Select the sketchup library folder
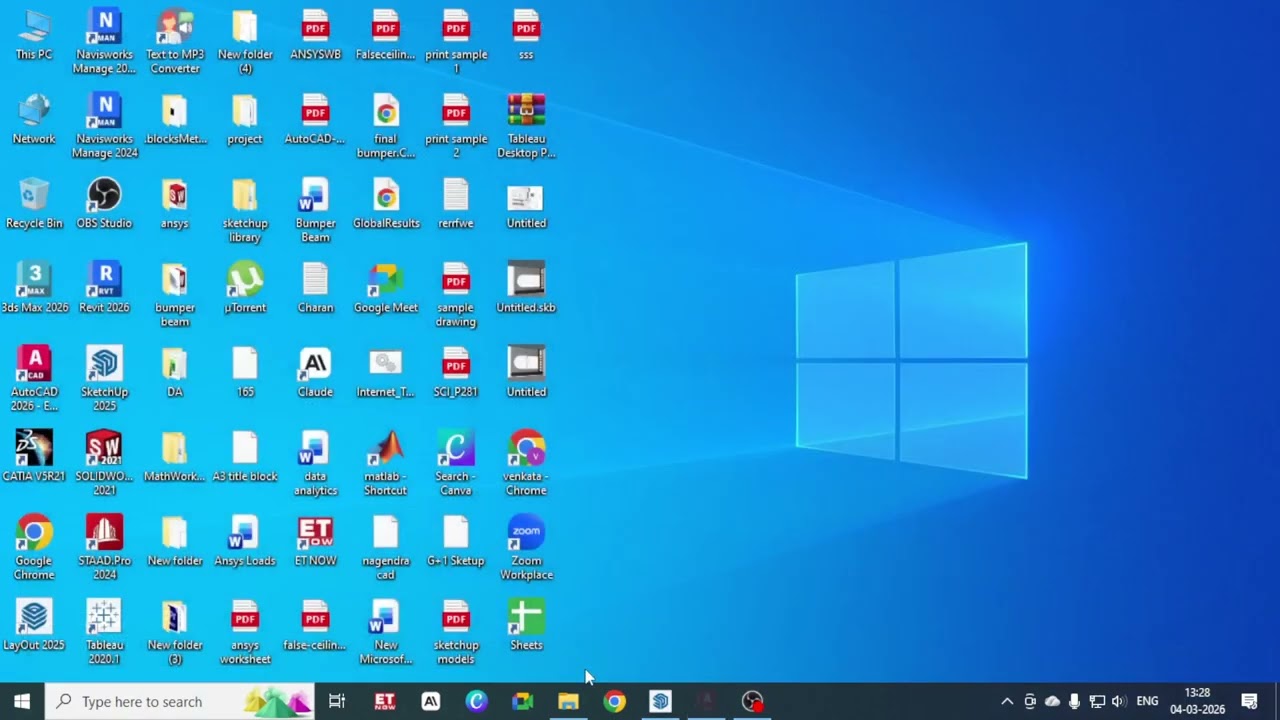This screenshot has width=1280, height=720. pyautogui.click(x=245, y=210)
